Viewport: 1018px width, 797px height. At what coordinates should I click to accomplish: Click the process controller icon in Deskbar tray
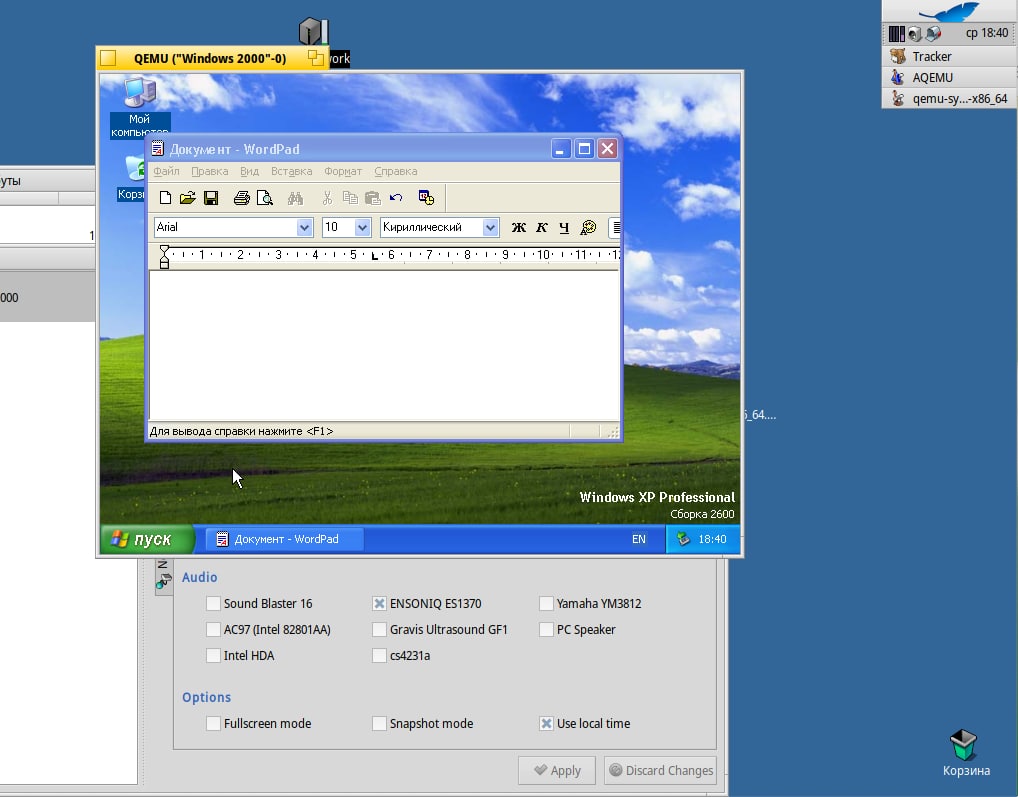coord(897,33)
